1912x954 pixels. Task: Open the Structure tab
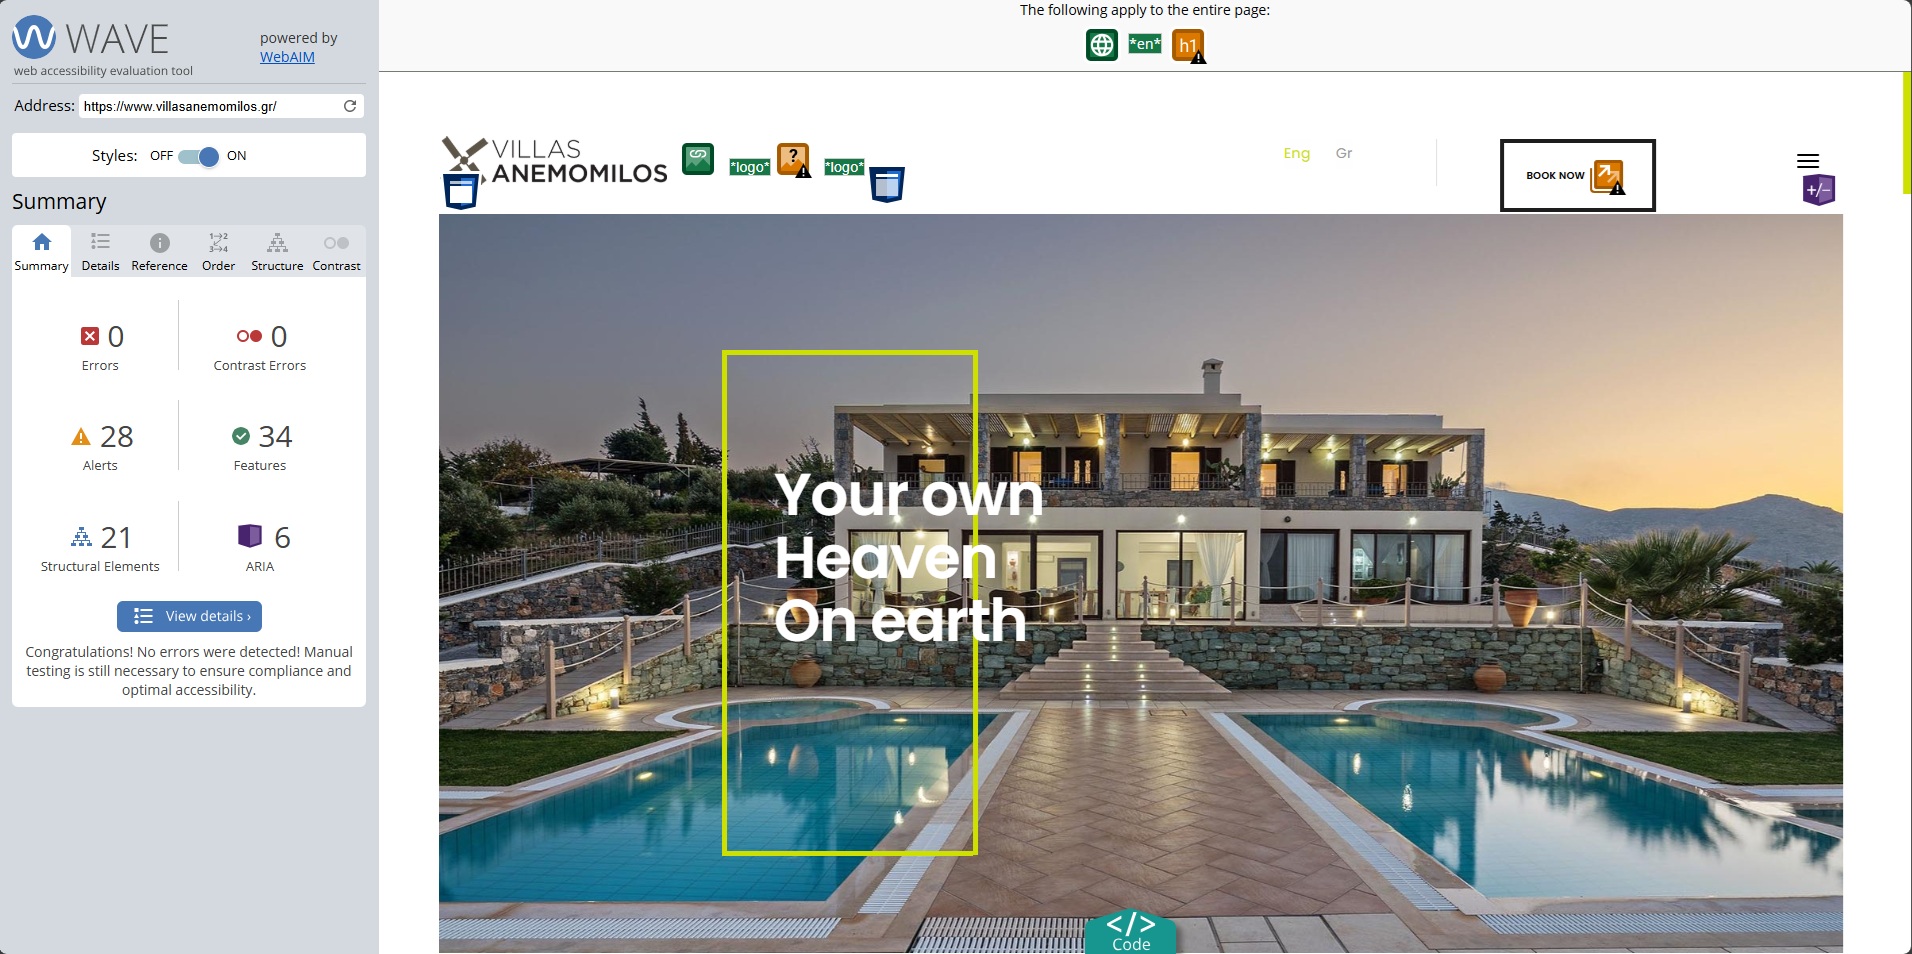tap(277, 252)
